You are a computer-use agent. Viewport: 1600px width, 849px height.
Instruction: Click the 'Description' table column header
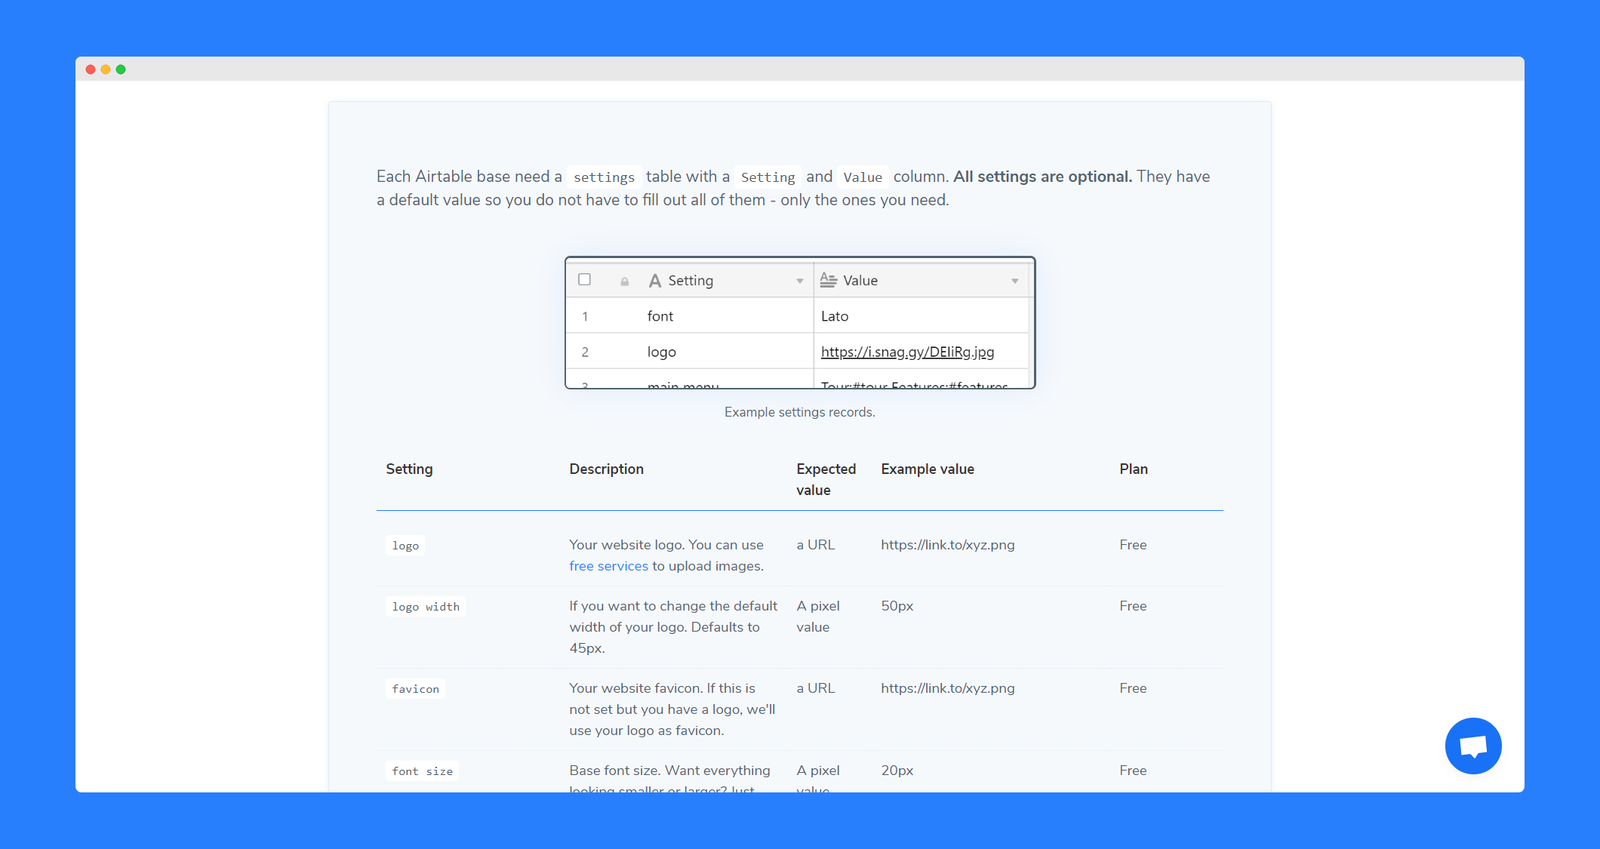tap(607, 469)
